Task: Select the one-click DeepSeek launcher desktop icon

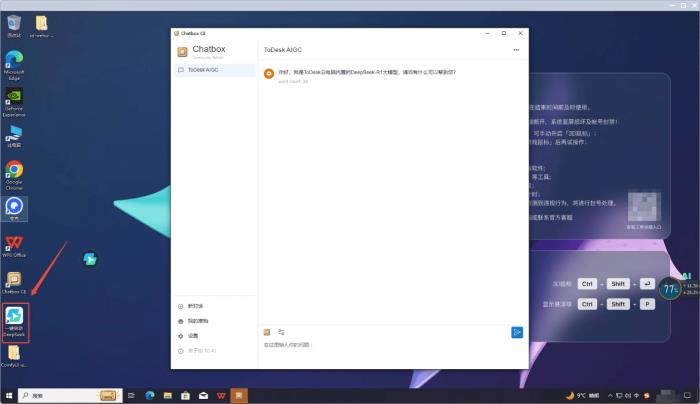Action: point(15,322)
